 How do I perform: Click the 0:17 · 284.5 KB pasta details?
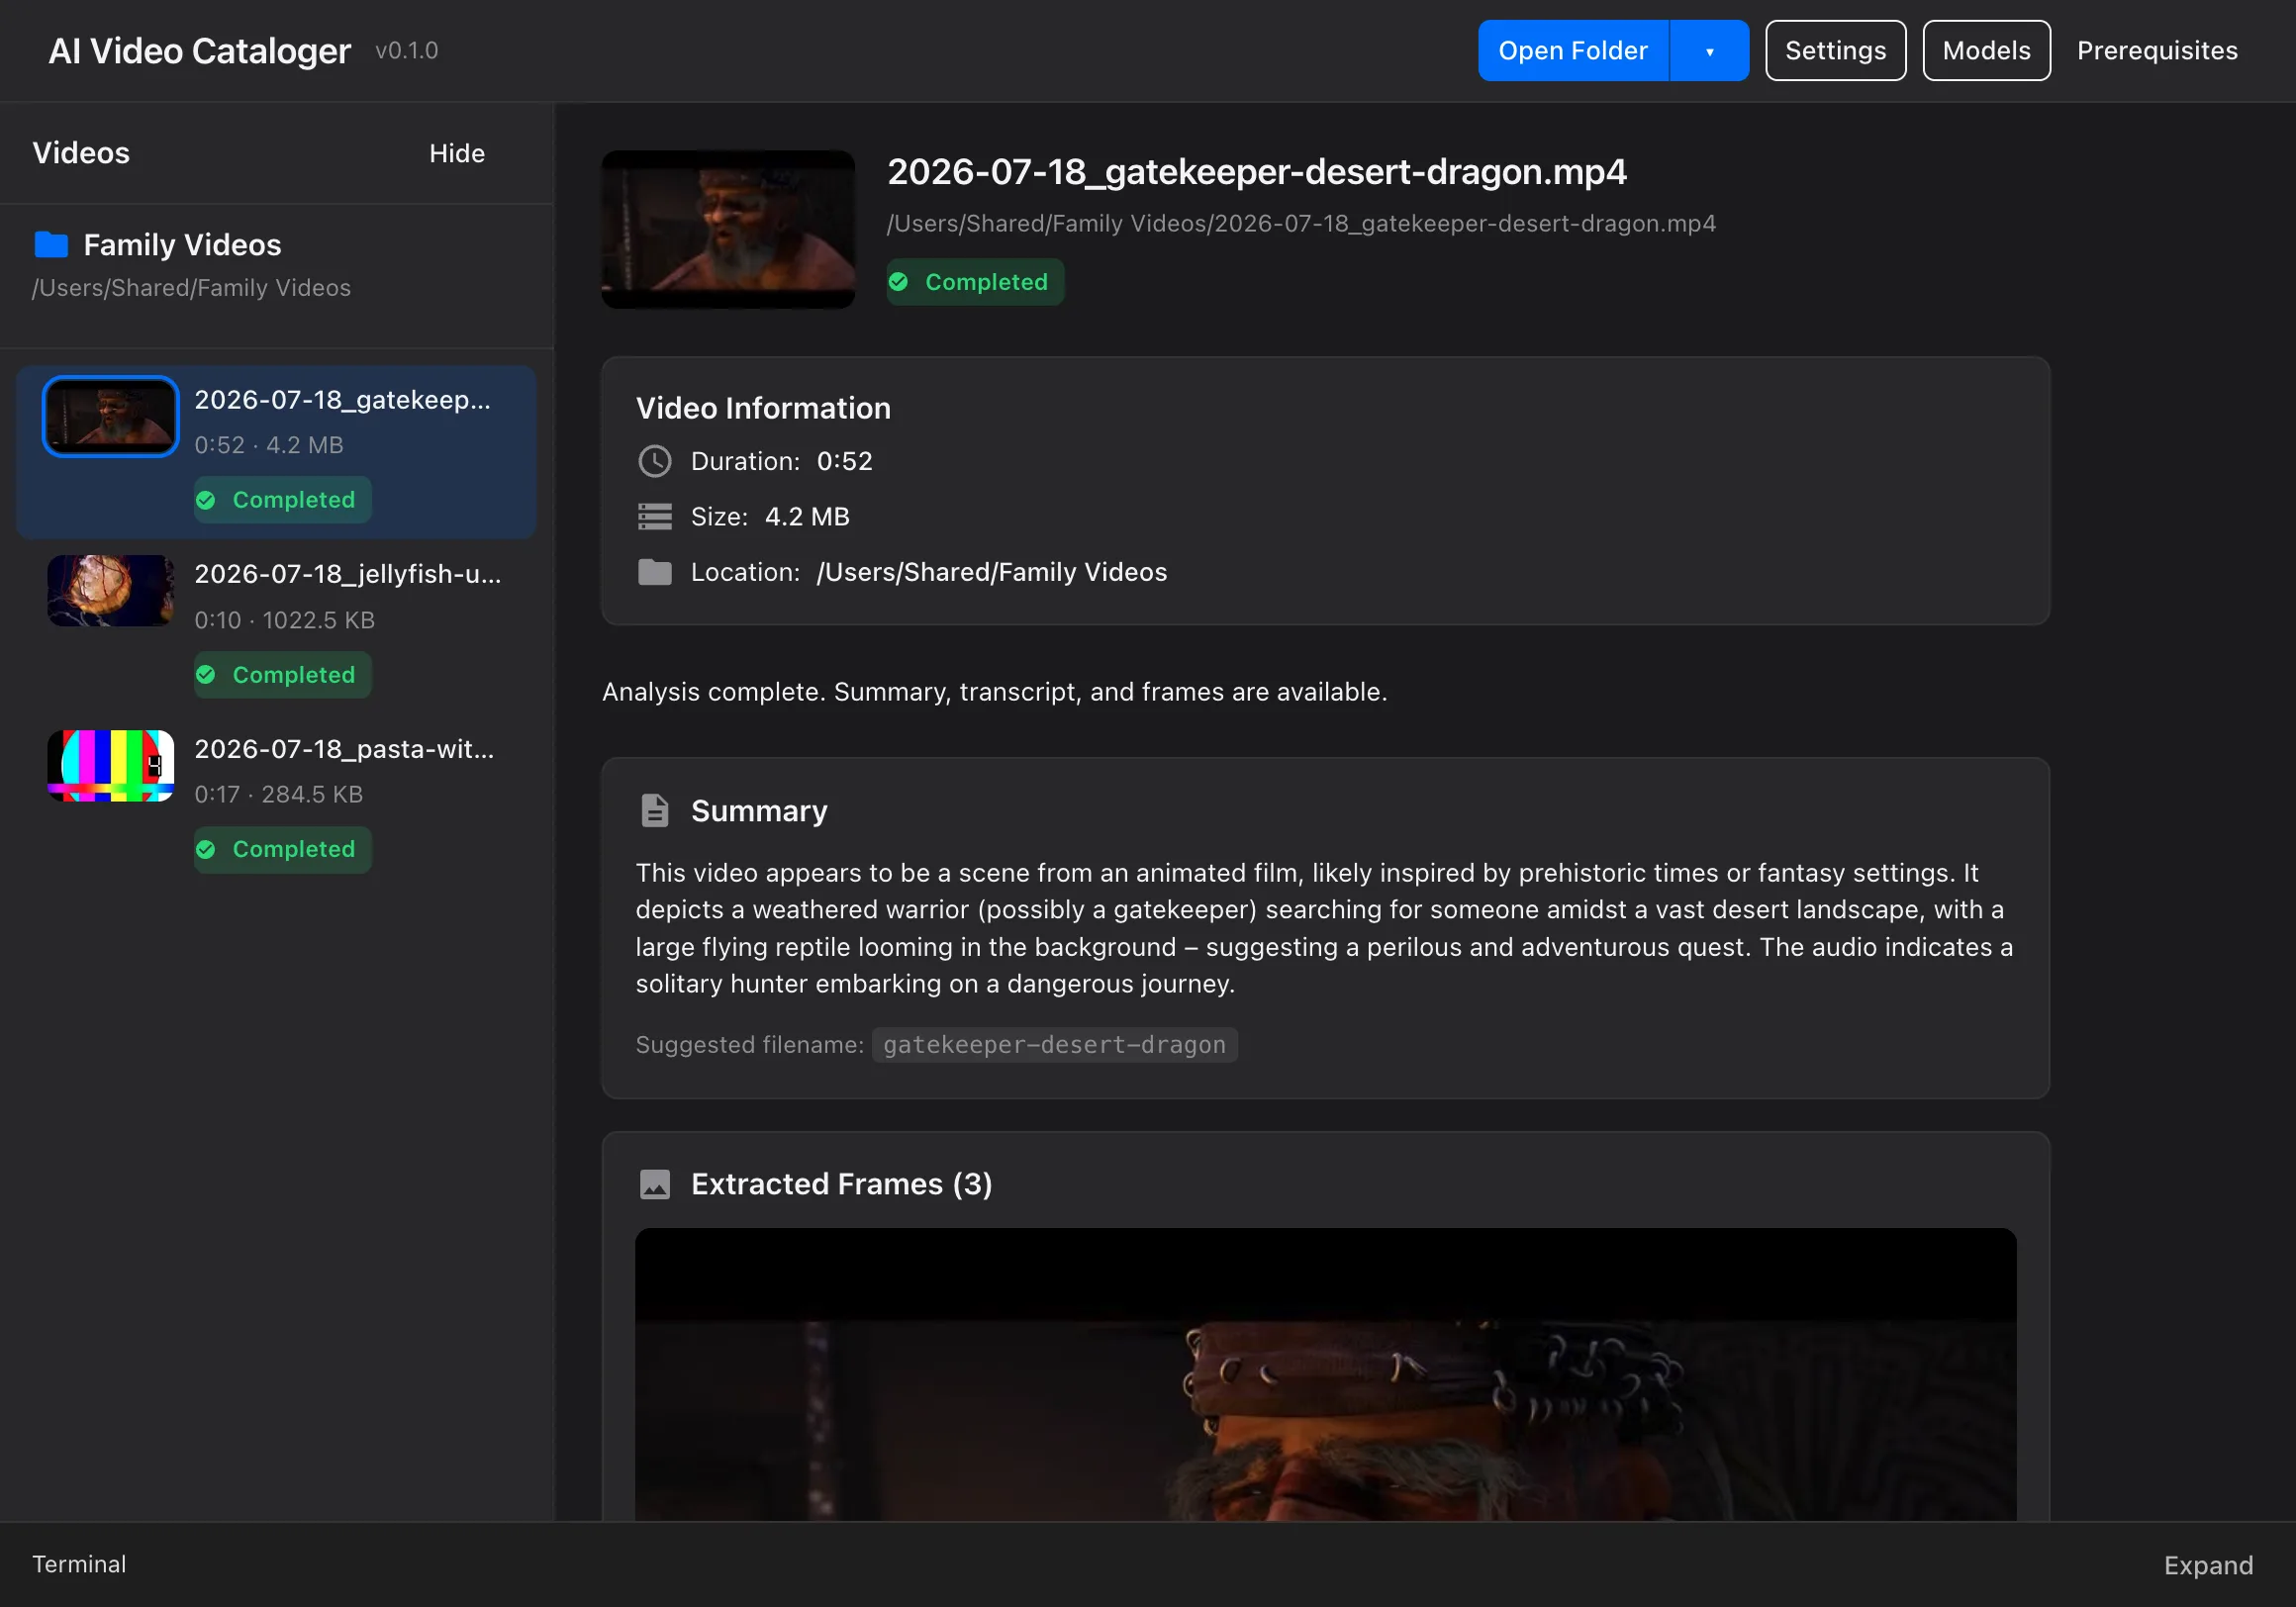pos(278,794)
